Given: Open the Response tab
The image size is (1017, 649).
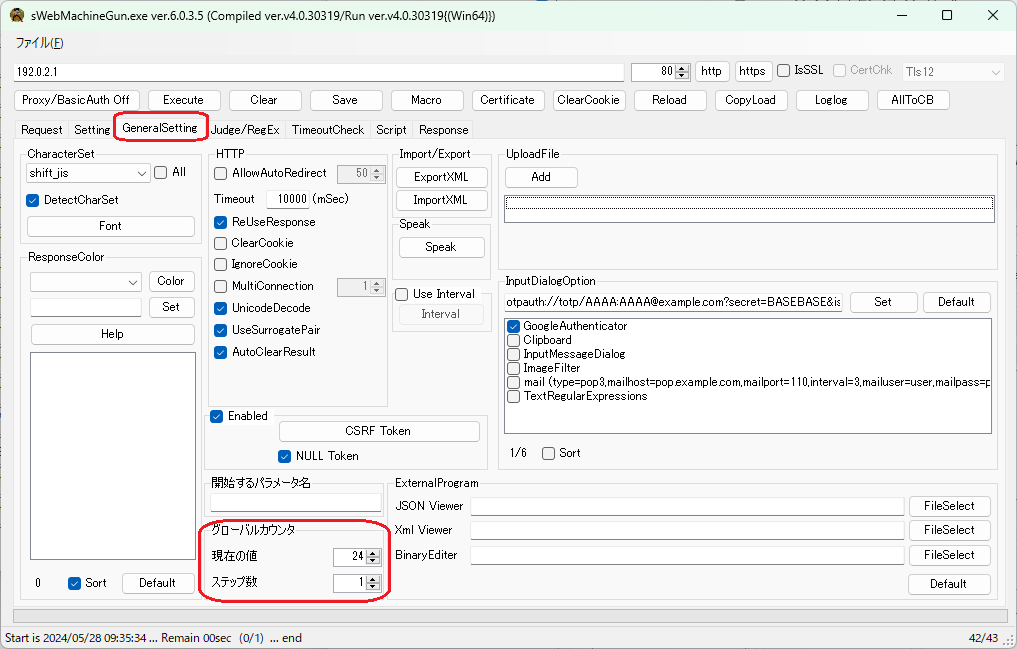Looking at the screenshot, I should [444, 130].
